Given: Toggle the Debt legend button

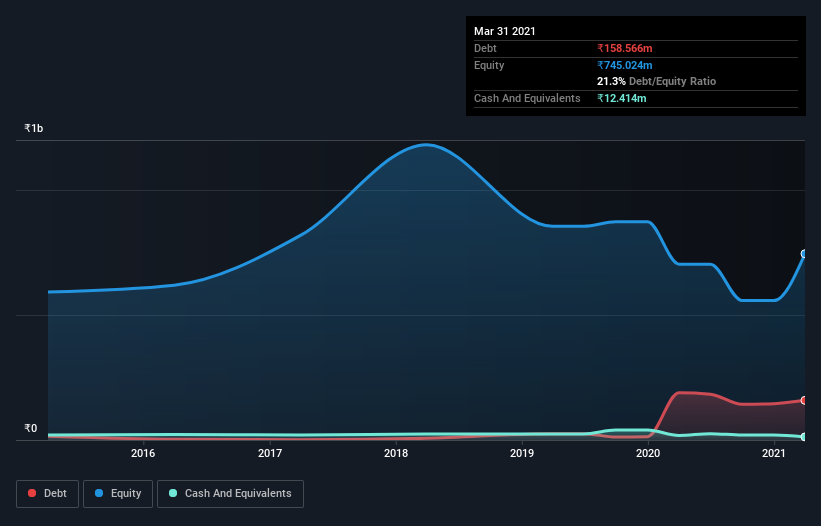Looking at the screenshot, I should (48, 494).
